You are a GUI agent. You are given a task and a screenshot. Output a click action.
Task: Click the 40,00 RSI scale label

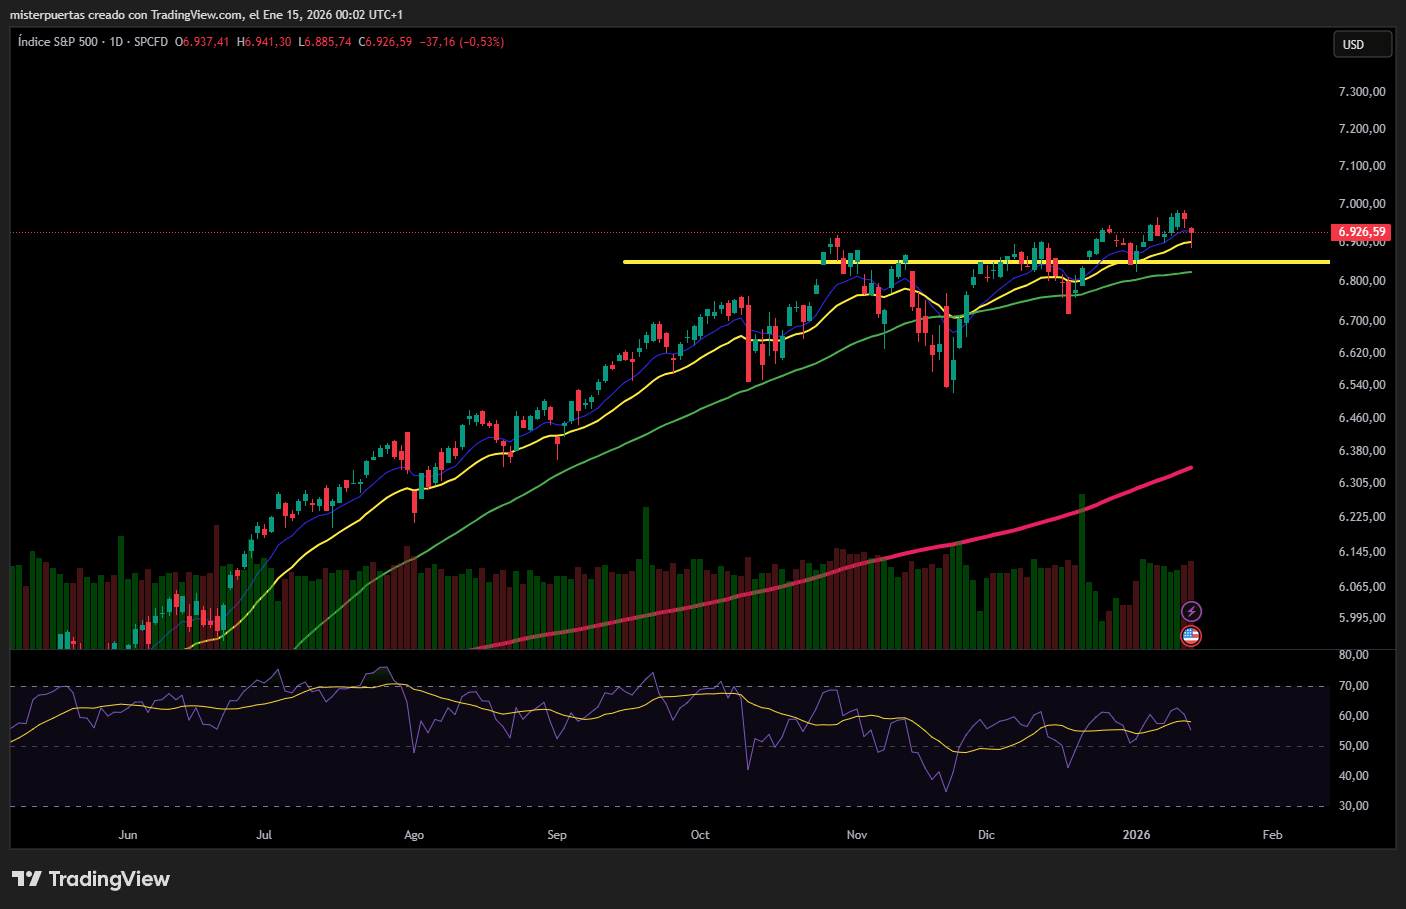(1354, 776)
